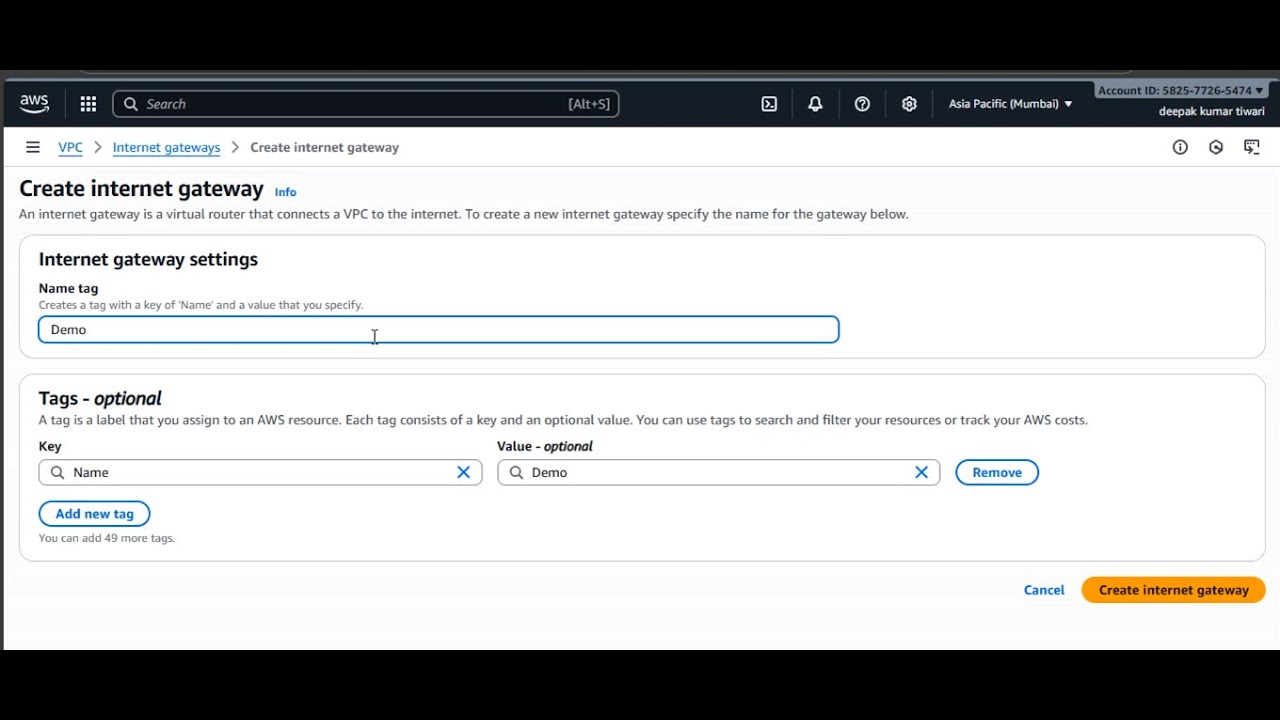Launch the CloudShell icon
Viewport: 1280px width, 720px height.
769,104
